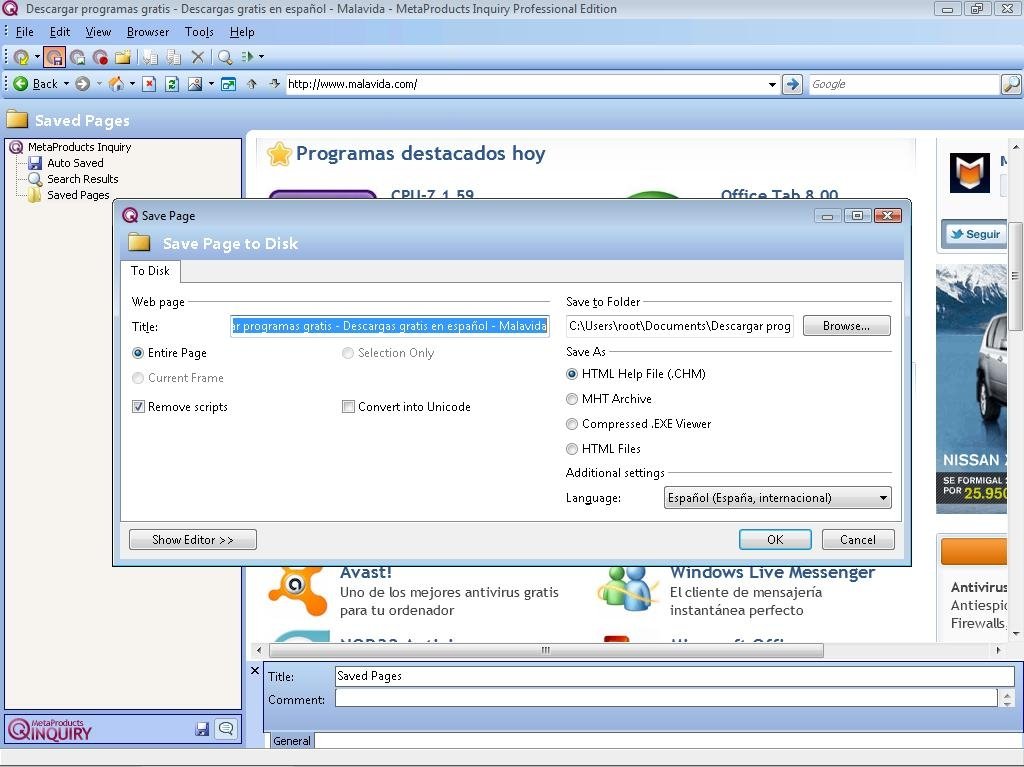Click the grey down arrow icon beside address
Viewport: 1024px width, 767px height.
[x=274, y=84]
